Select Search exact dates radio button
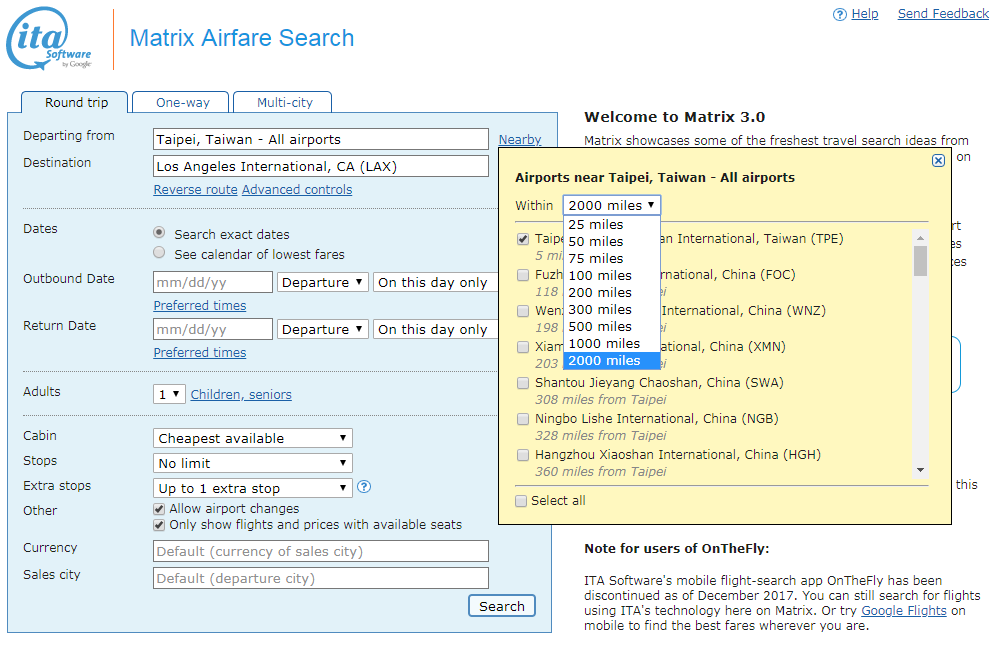 click(159, 233)
